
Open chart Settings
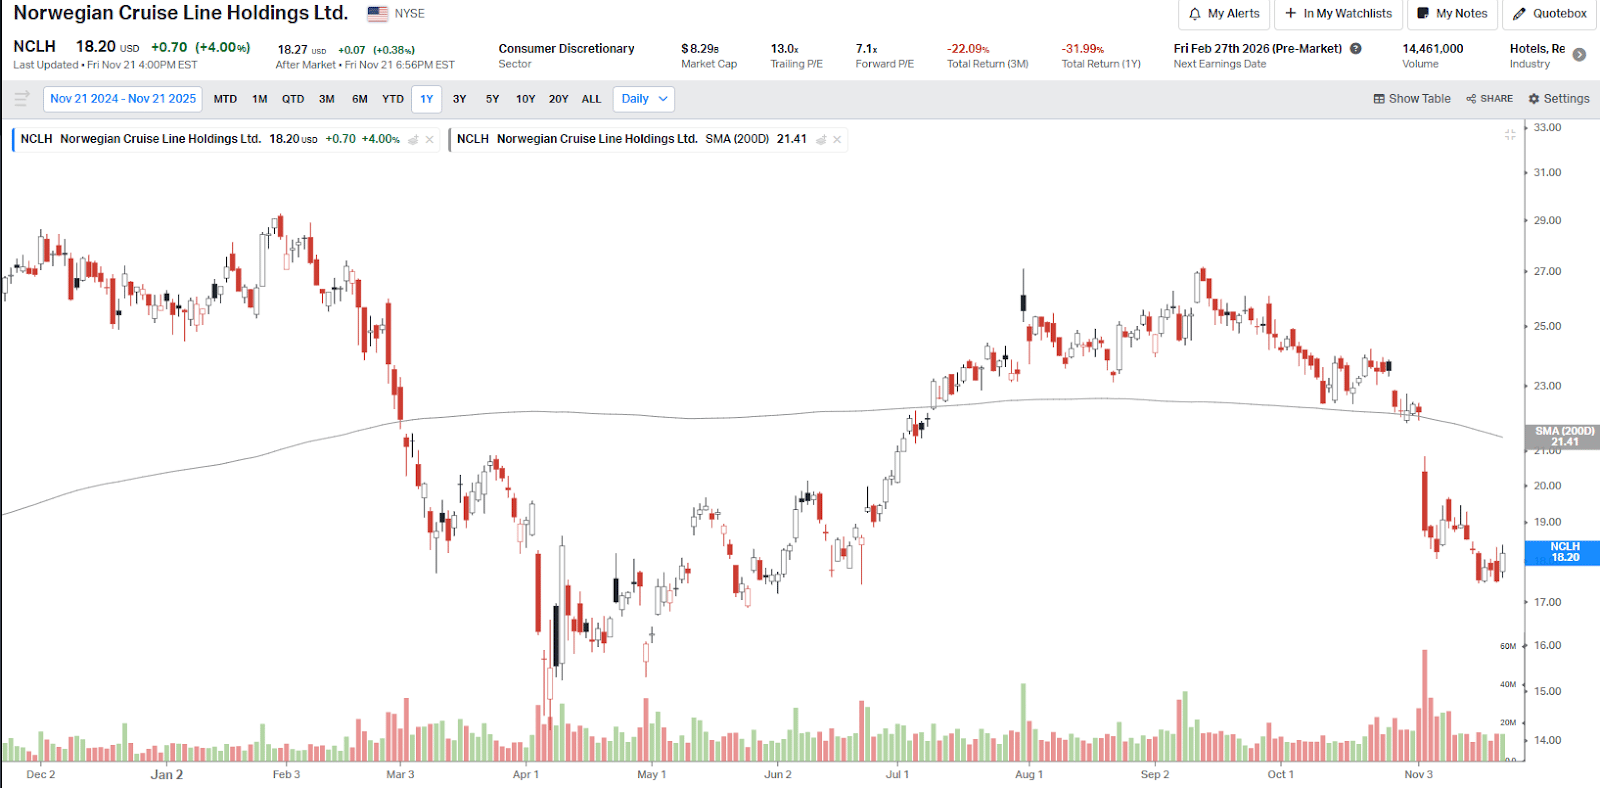click(x=1559, y=99)
